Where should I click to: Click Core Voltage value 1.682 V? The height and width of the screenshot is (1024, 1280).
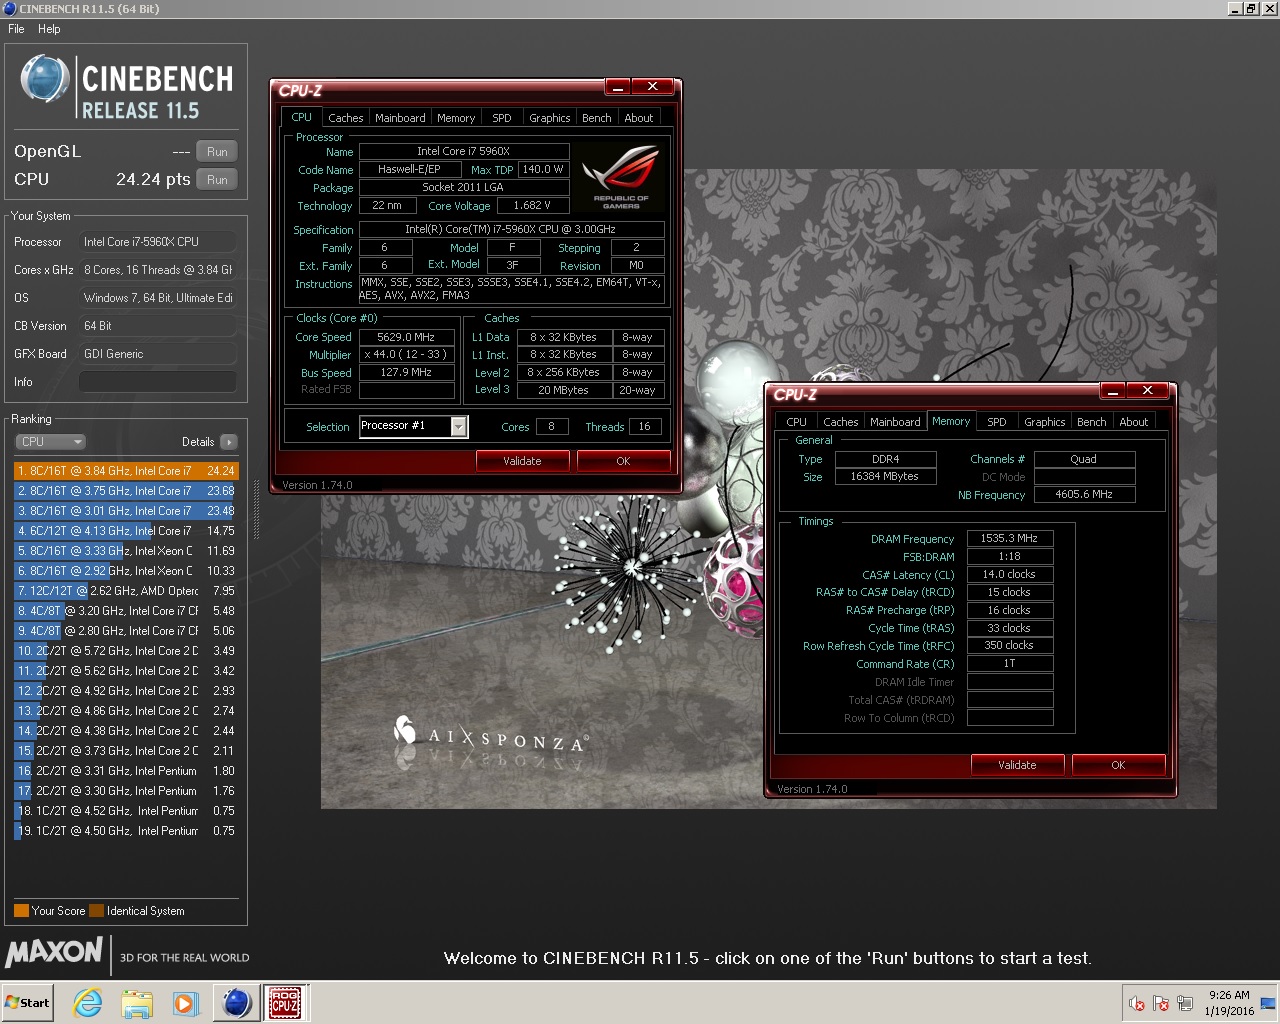pos(532,205)
